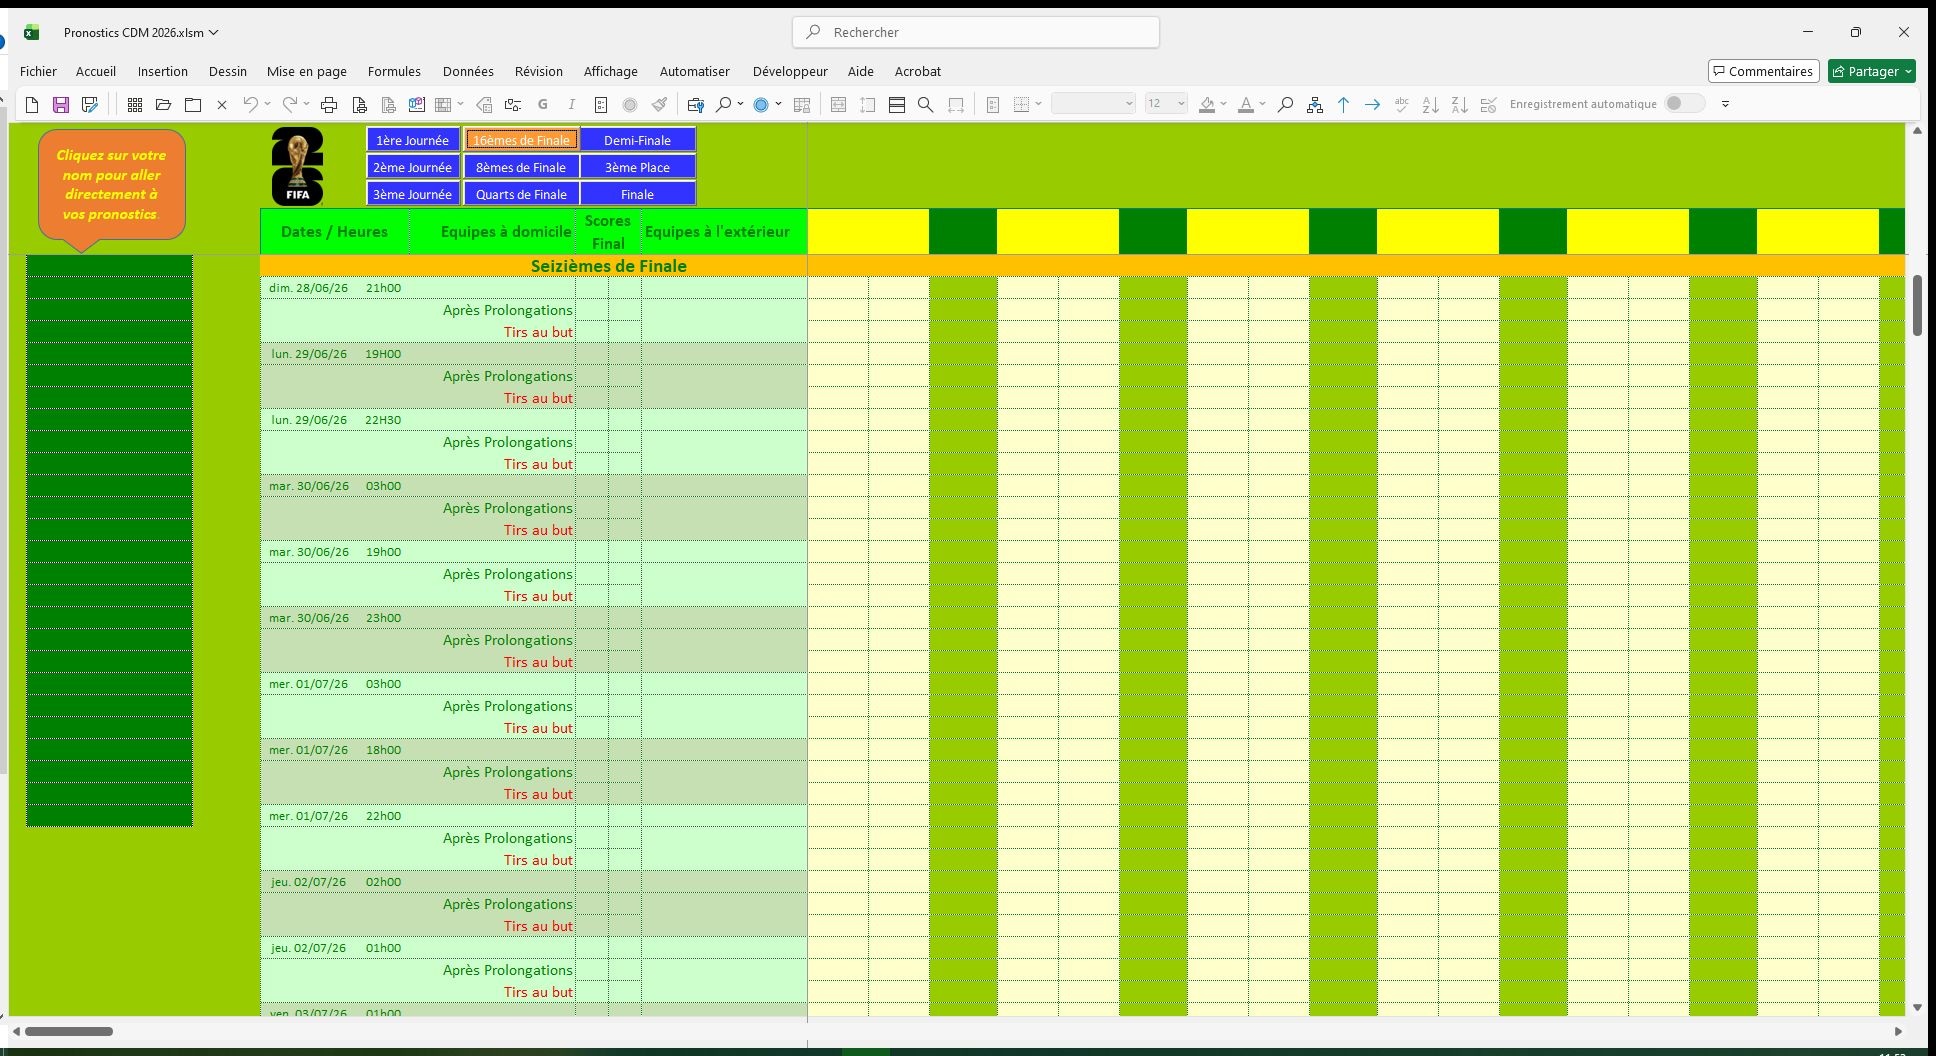
Task: Open the Formules ribbon tab
Action: 394,71
